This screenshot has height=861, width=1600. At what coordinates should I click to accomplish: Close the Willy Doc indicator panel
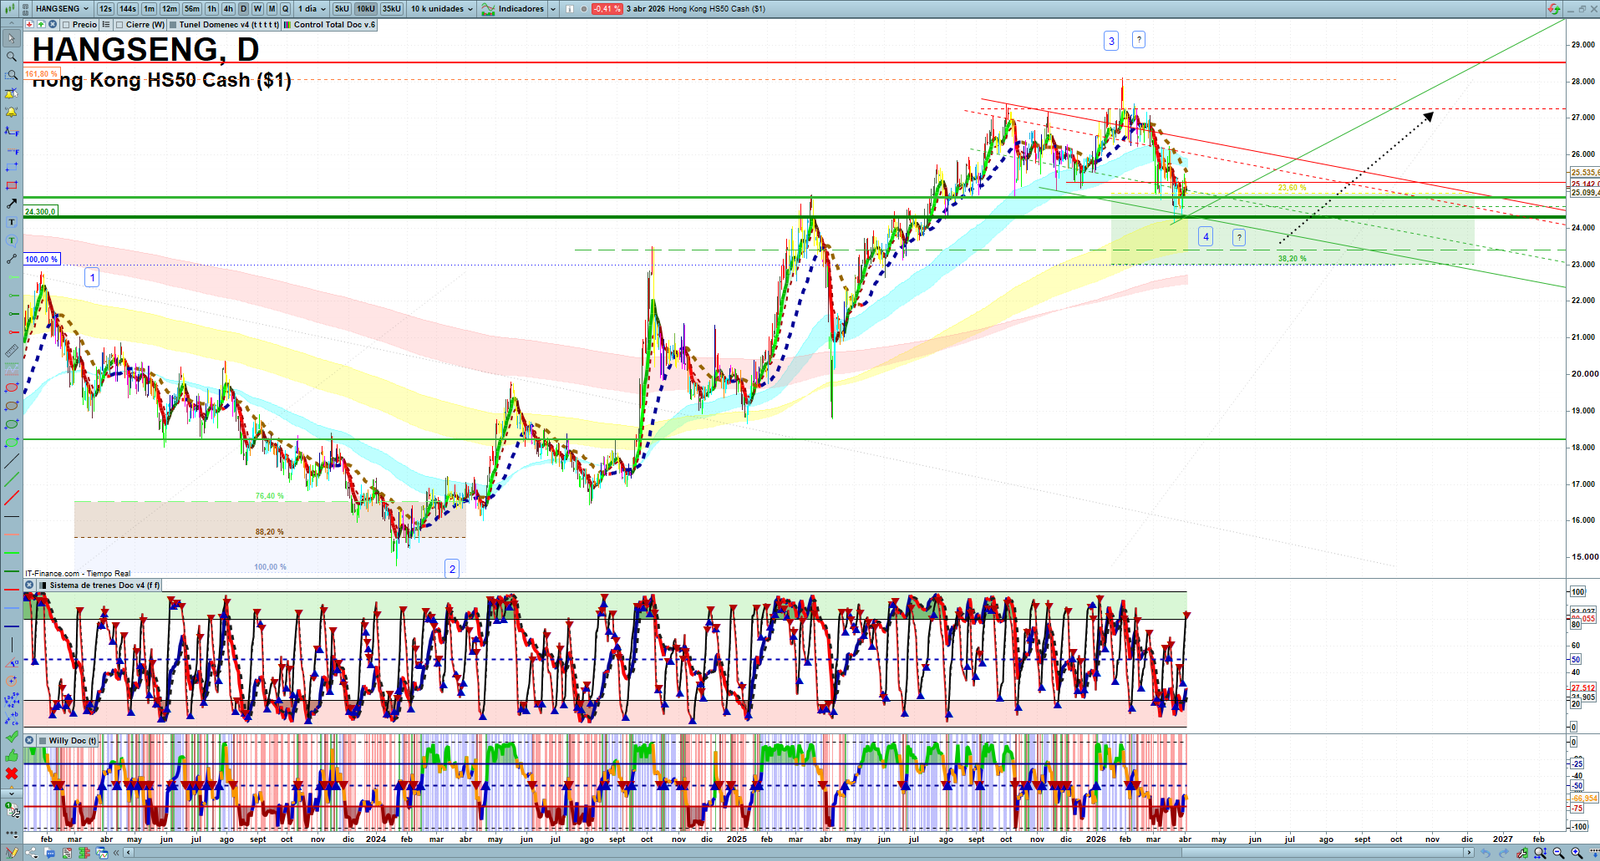coord(30,741)
